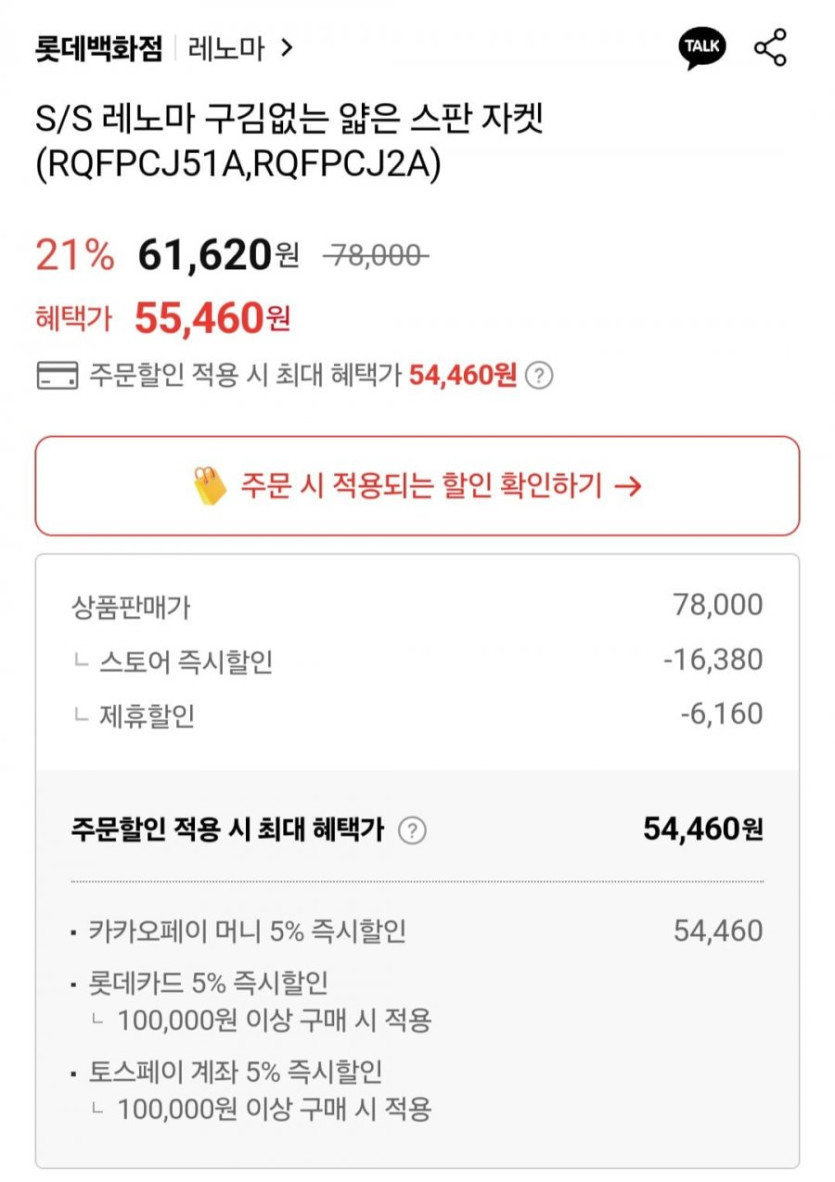
Task: Click help icon next to red 54,460원
Action: (539, 376)
